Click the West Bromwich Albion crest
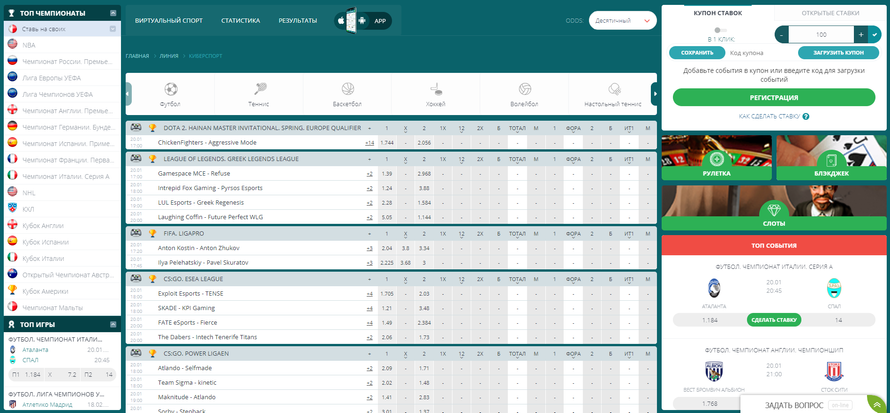Screen dimensions: 890x413 (x=713, y=371)
